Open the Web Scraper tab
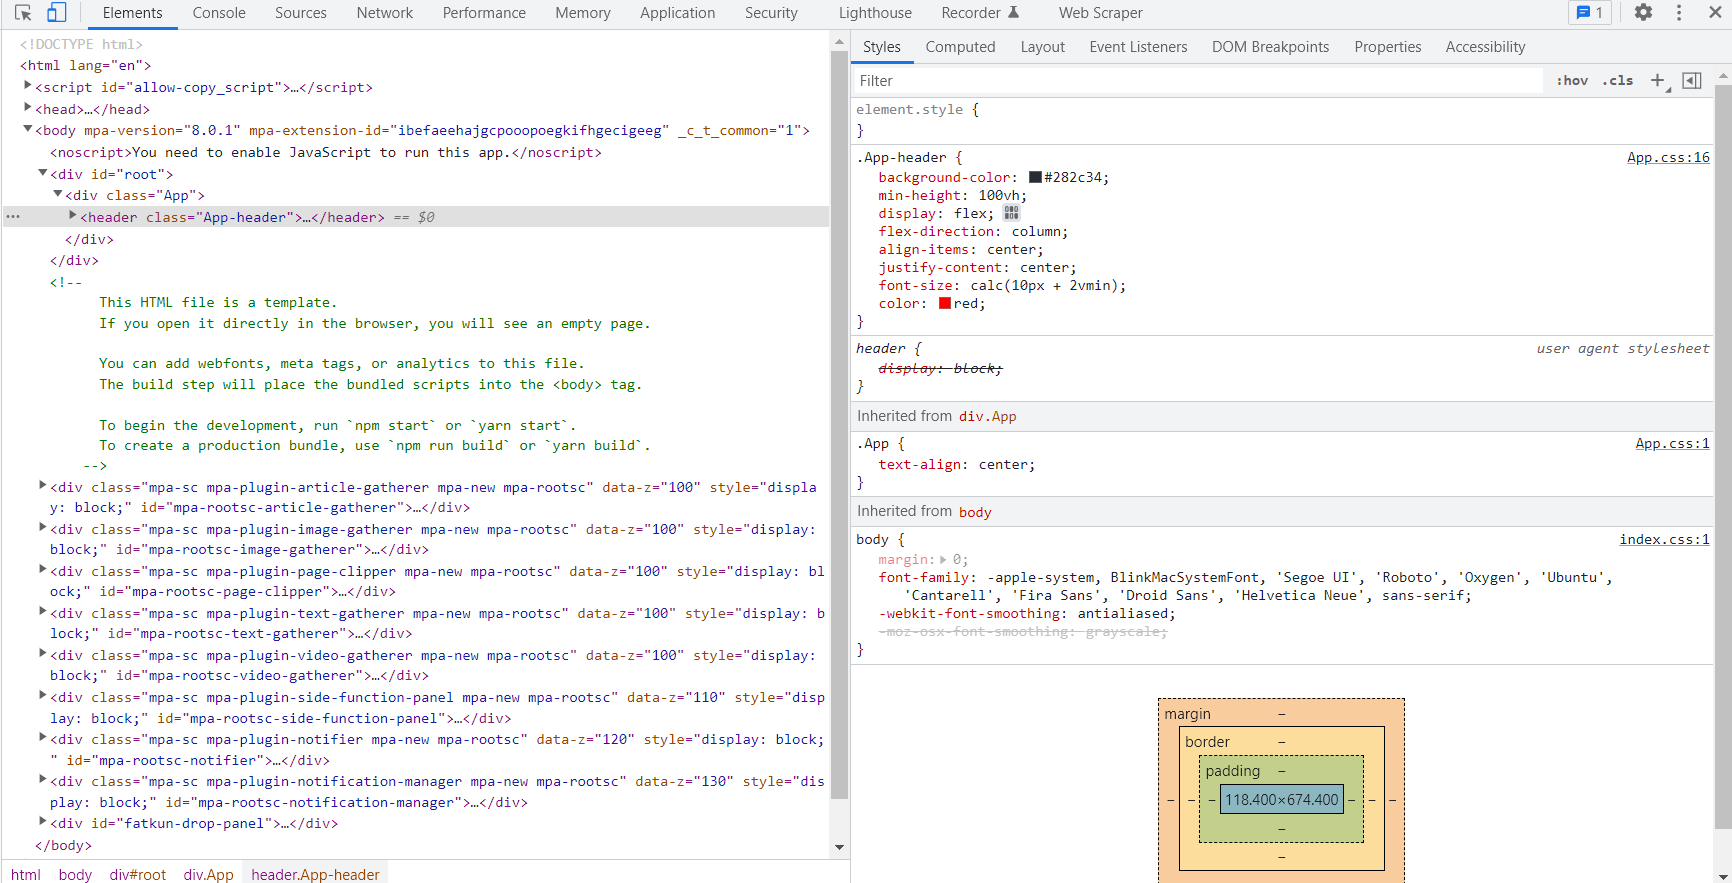This screenshot has height=883, width=1732. click(1100, 13)
